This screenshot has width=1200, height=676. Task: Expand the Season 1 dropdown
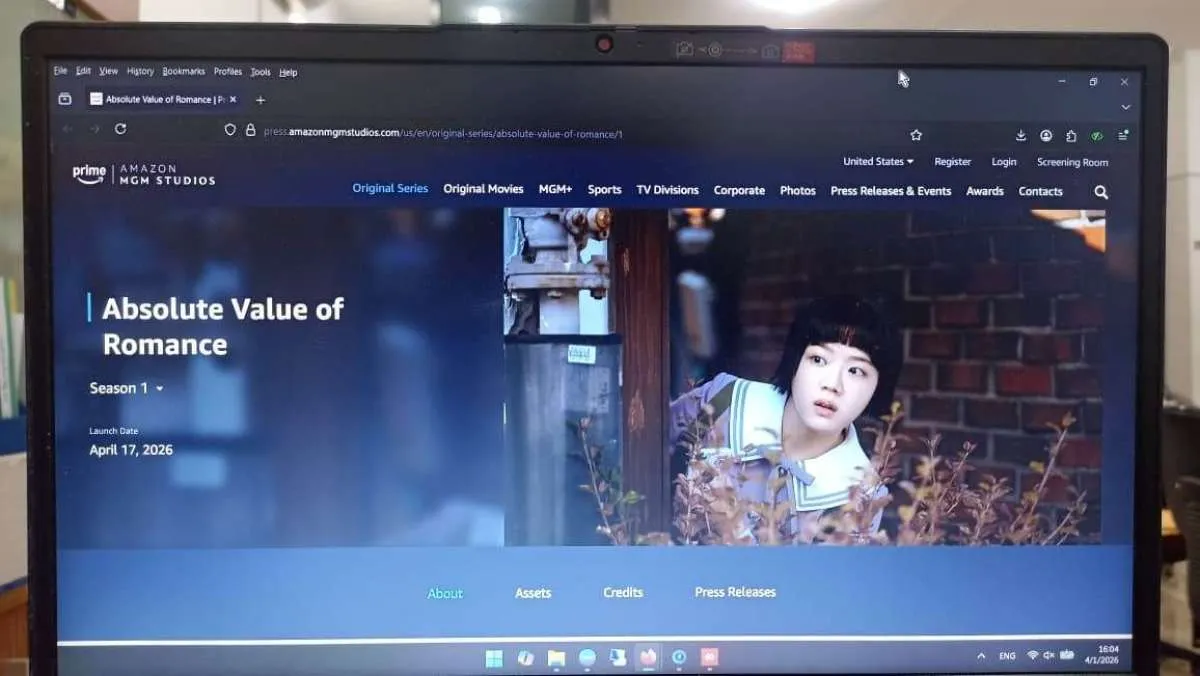coord(125,388)
